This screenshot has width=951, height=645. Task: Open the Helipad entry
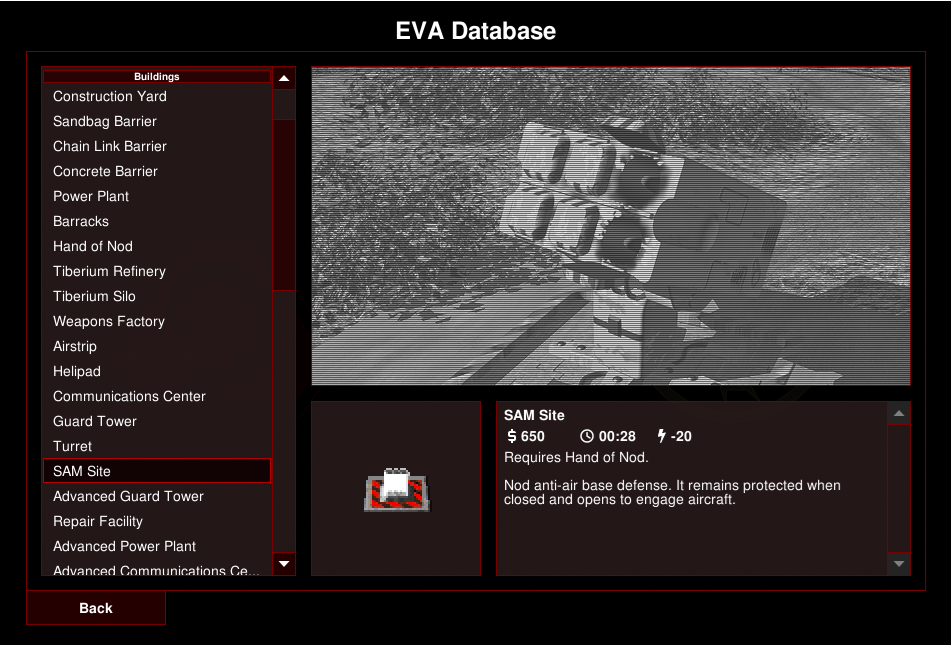[156, 371]
